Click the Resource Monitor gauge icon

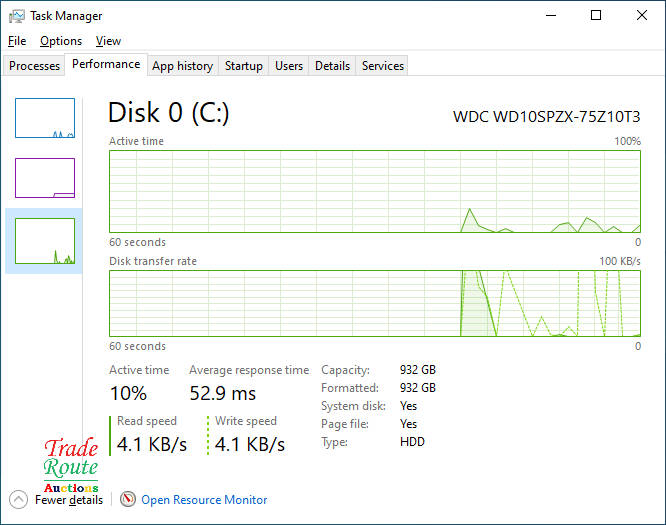127,499
